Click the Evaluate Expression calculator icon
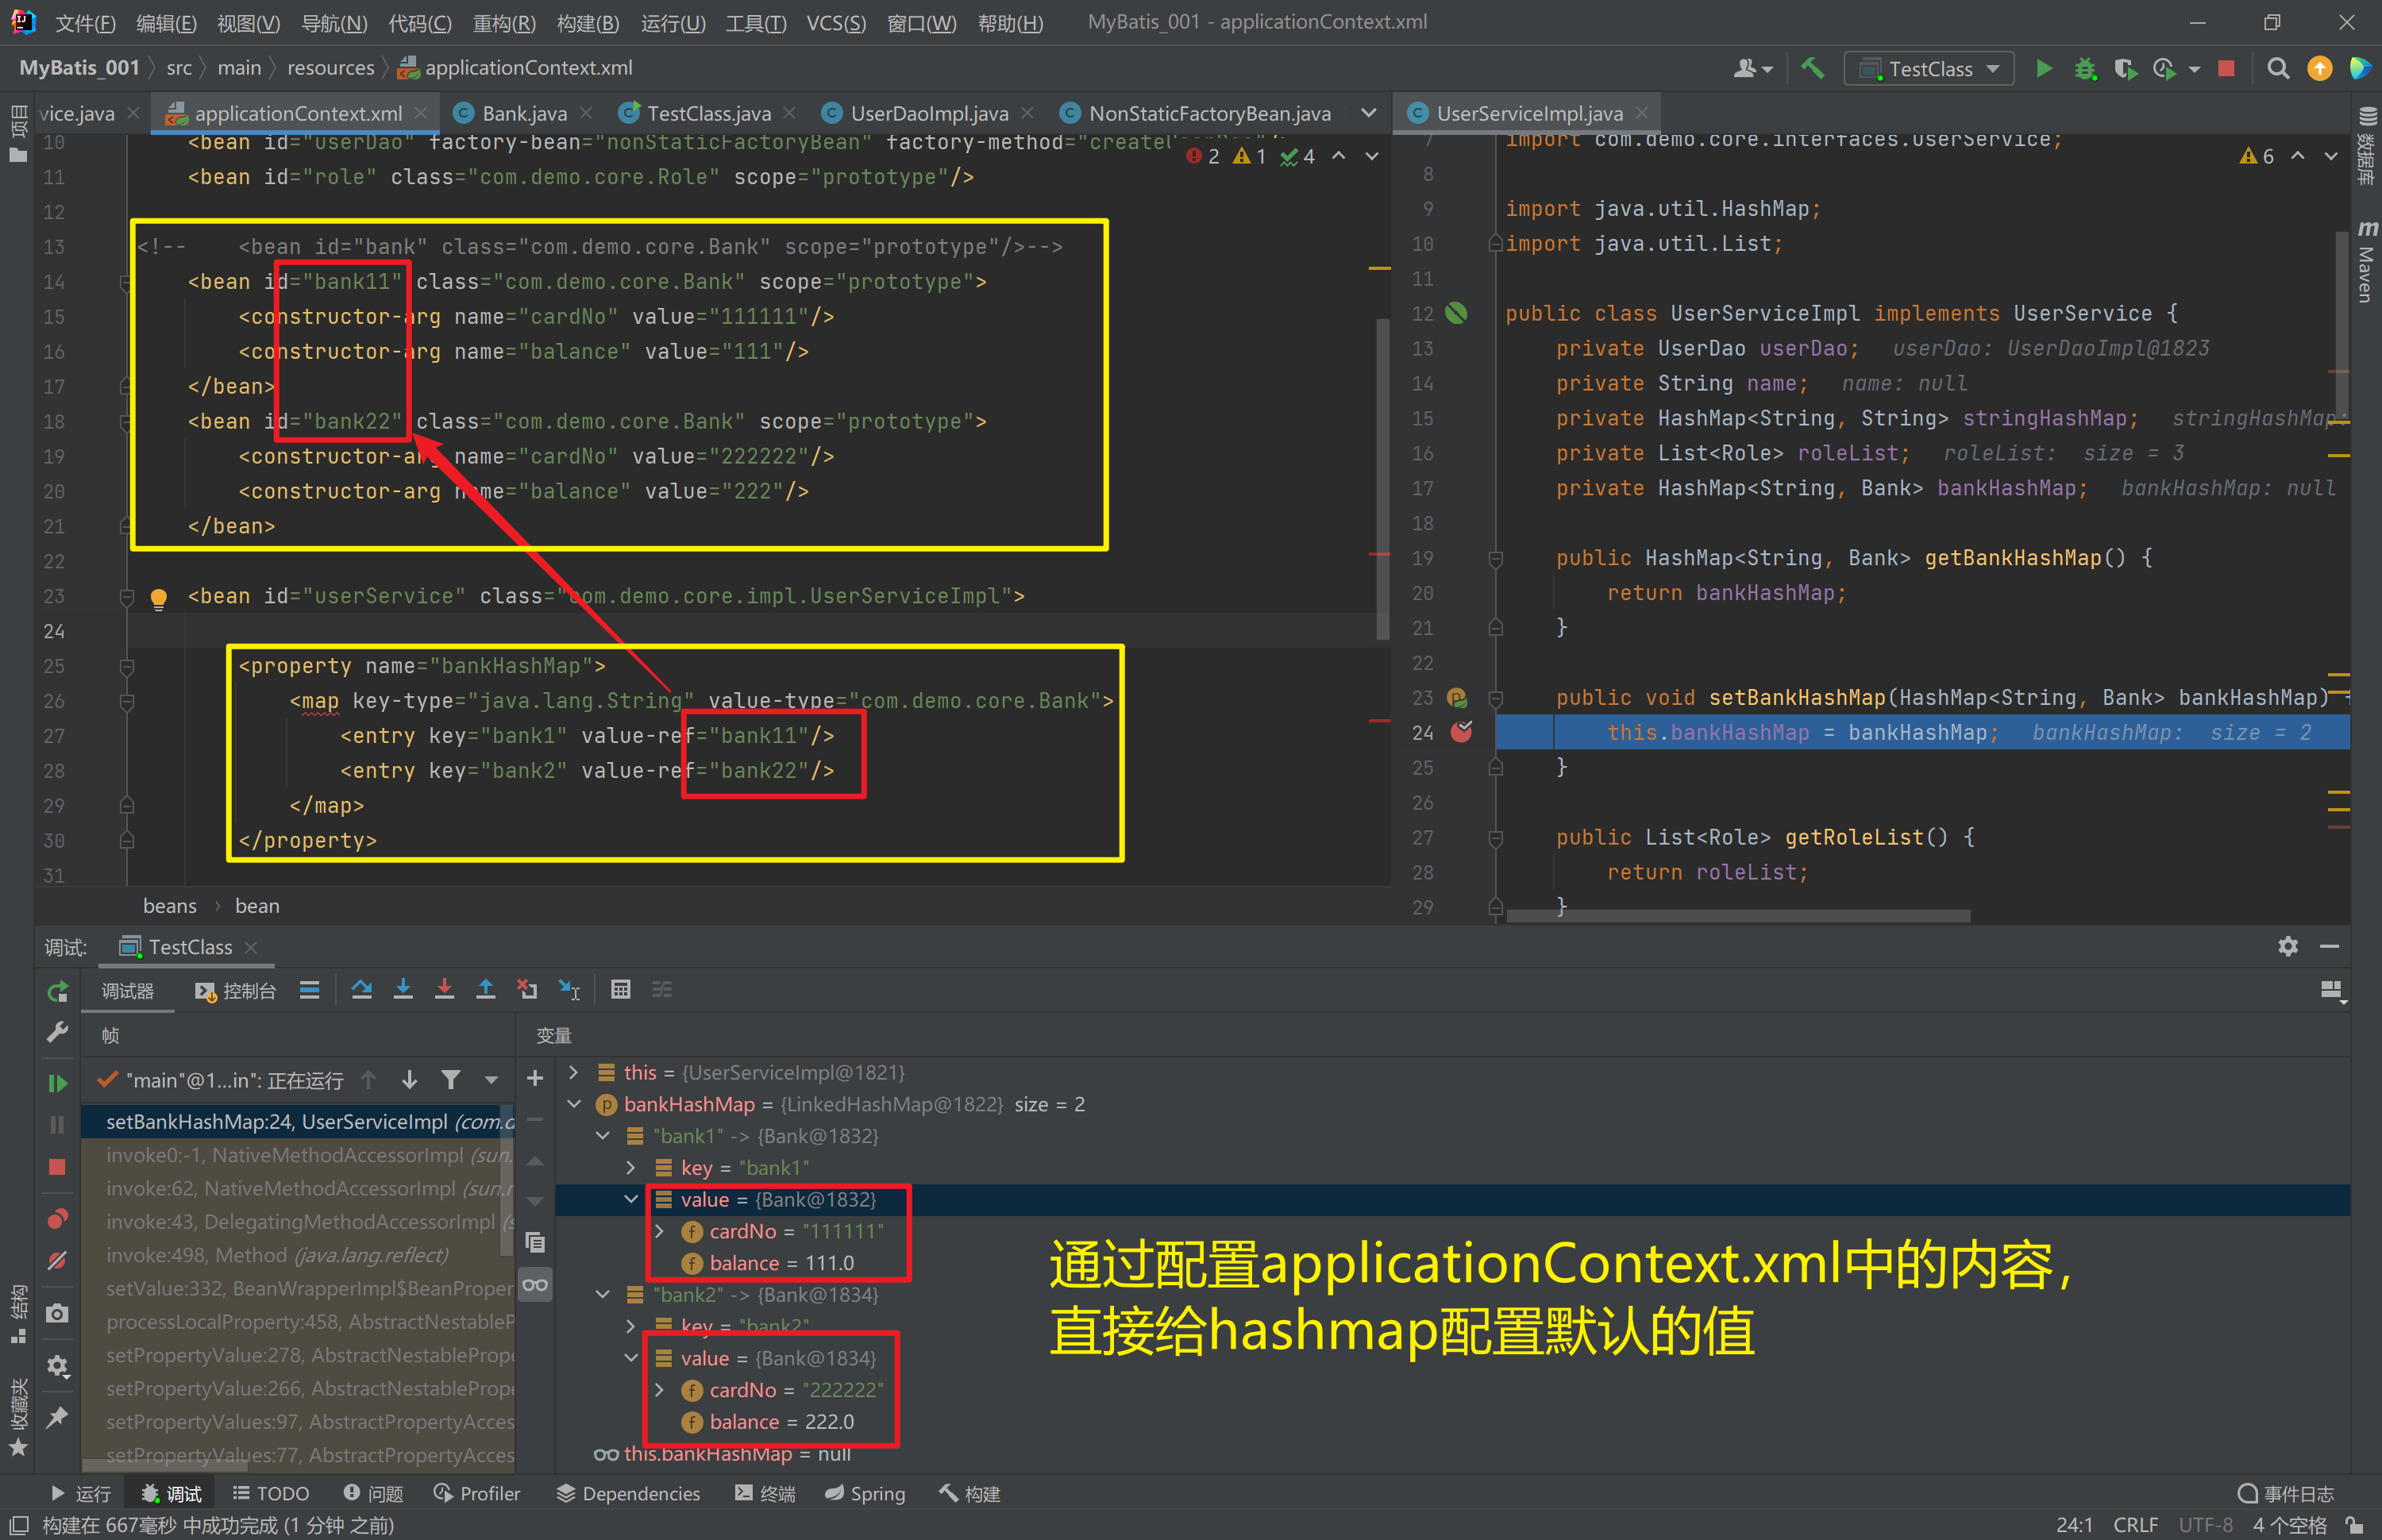 point(620,990)
